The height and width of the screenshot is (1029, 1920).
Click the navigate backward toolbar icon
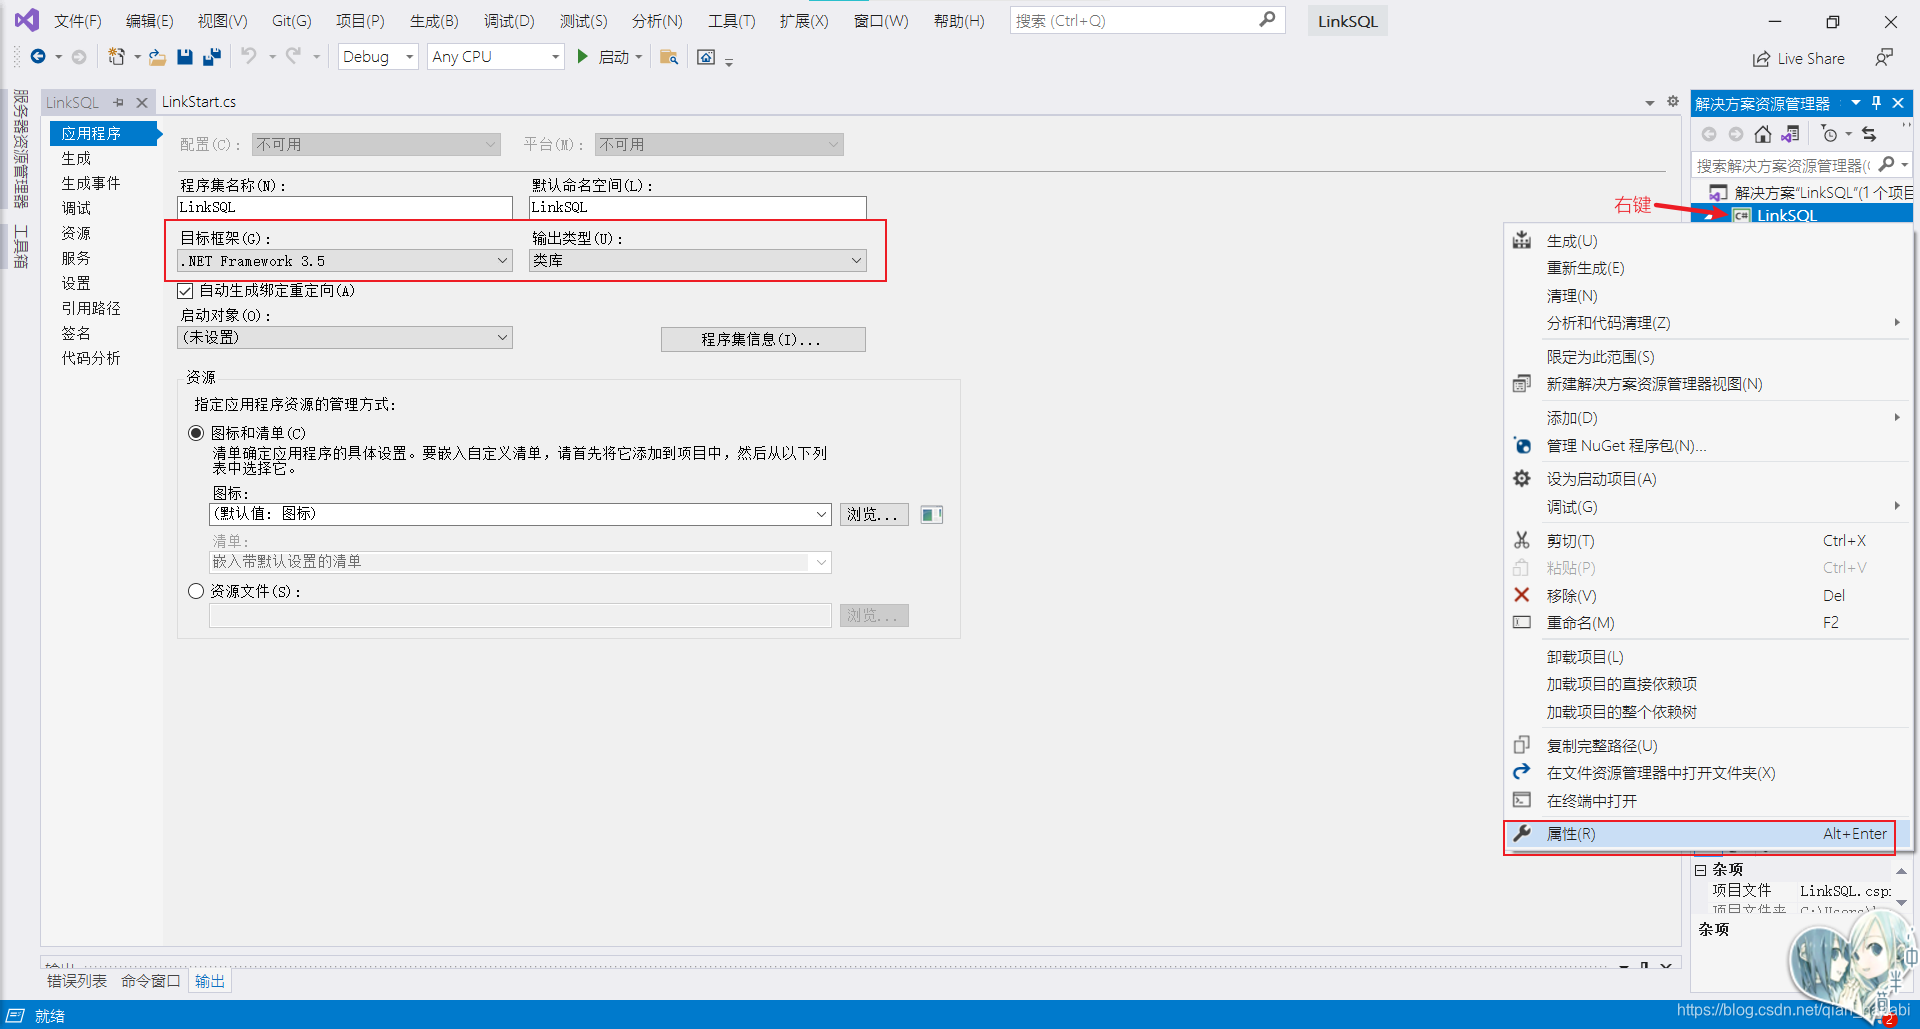(x=38, y=57)
